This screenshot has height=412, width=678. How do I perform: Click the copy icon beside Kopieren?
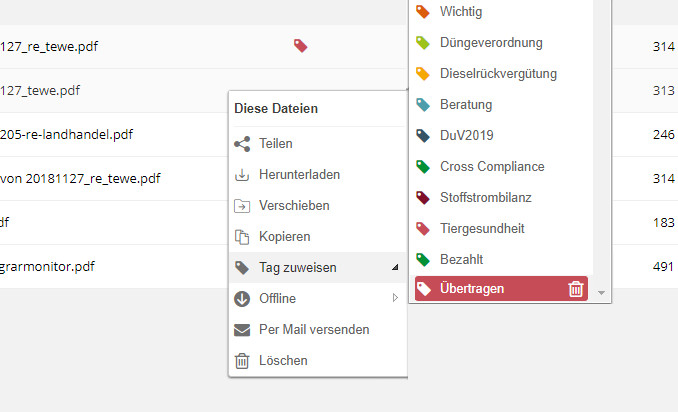coord(242,237)
